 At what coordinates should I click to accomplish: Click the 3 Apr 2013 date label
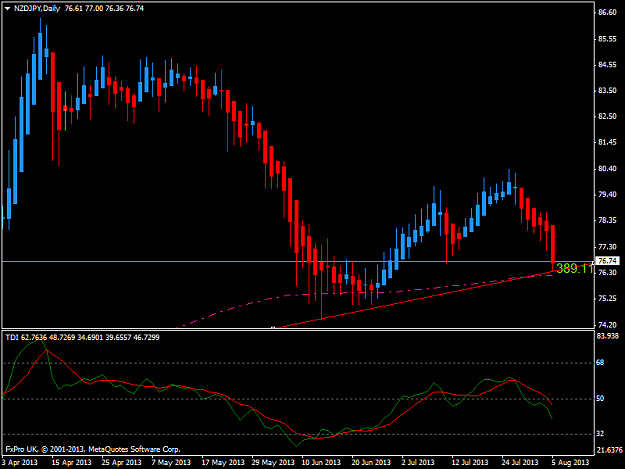[x=20, y=462]
